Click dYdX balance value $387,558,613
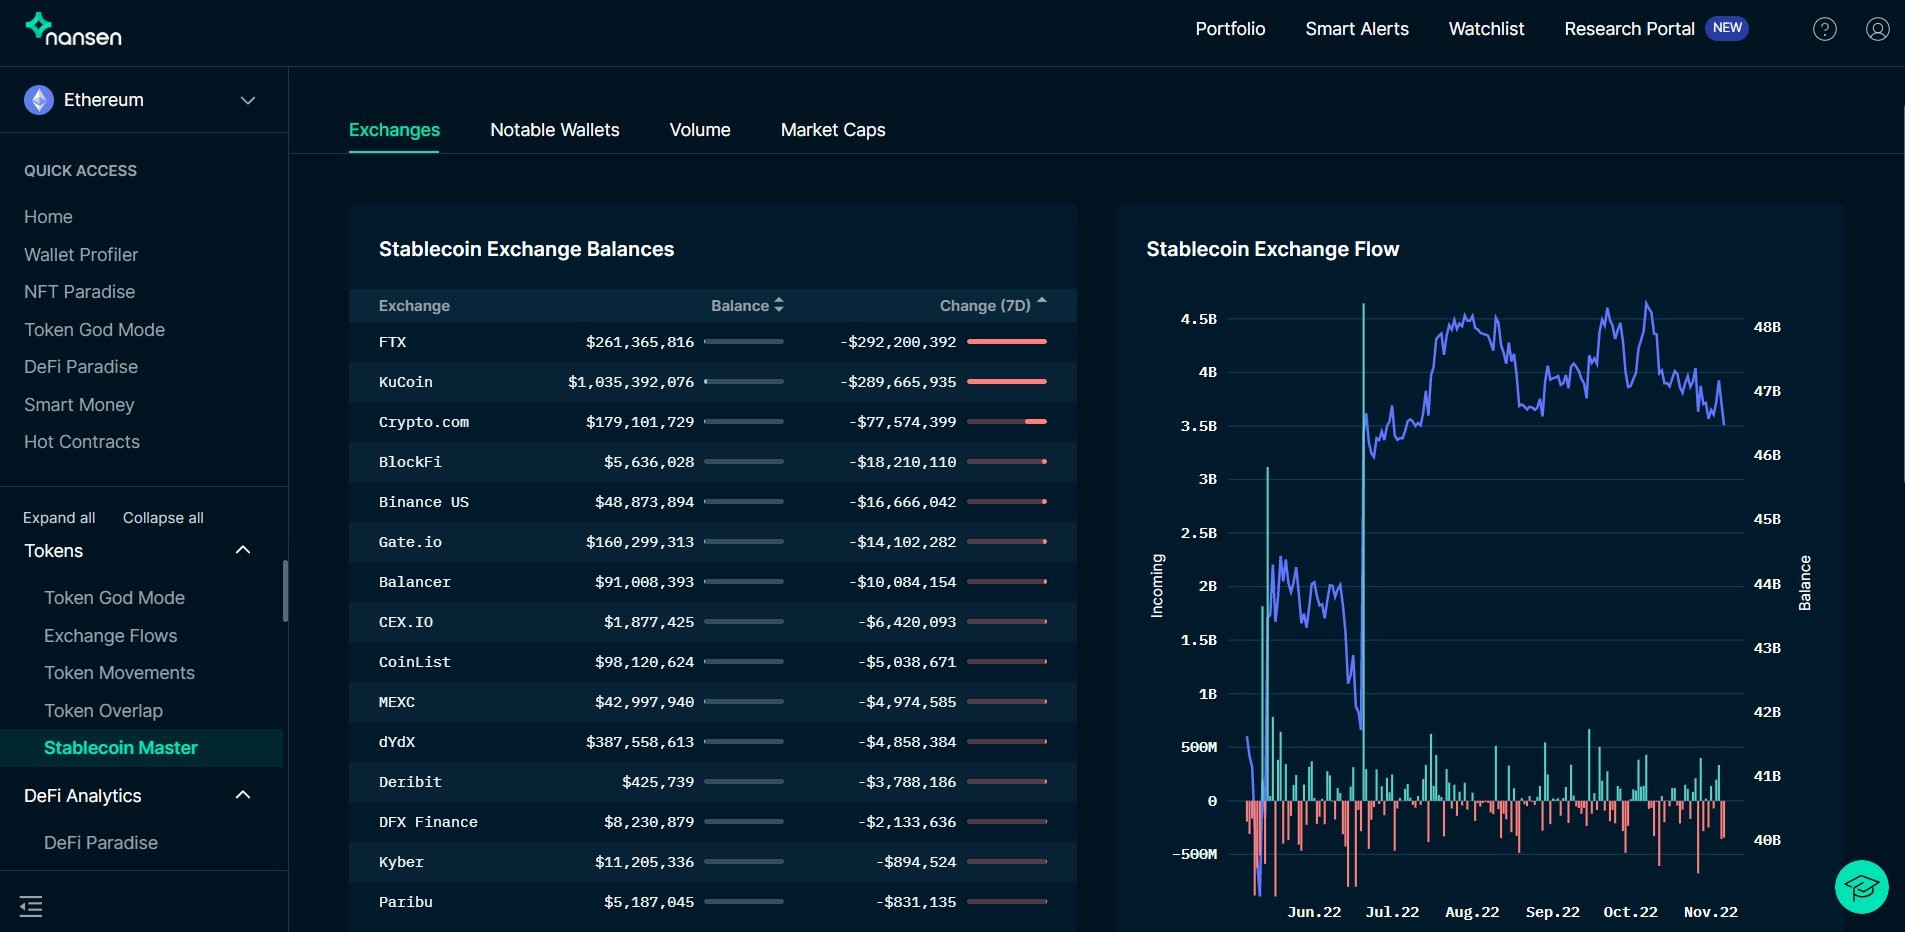This screenshot has width=1905, height=932. pos(640,742)
